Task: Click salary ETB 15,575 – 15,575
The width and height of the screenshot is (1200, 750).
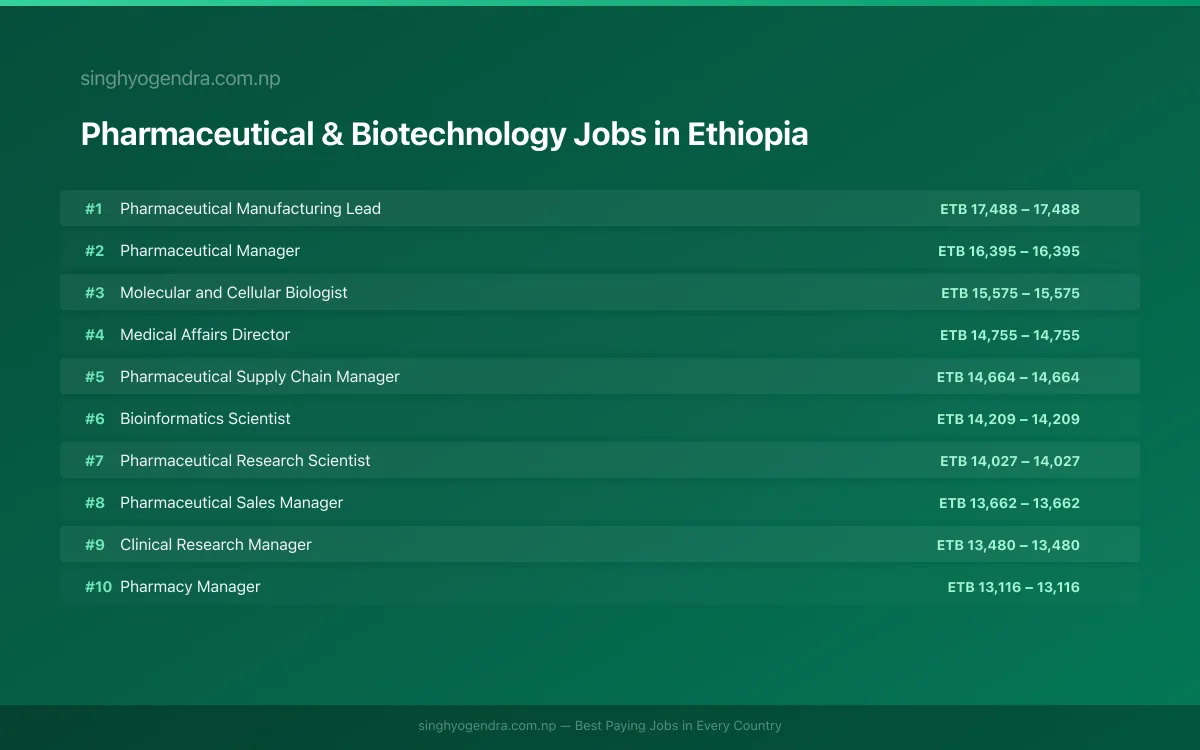Action: click(x=1010, y=293)
